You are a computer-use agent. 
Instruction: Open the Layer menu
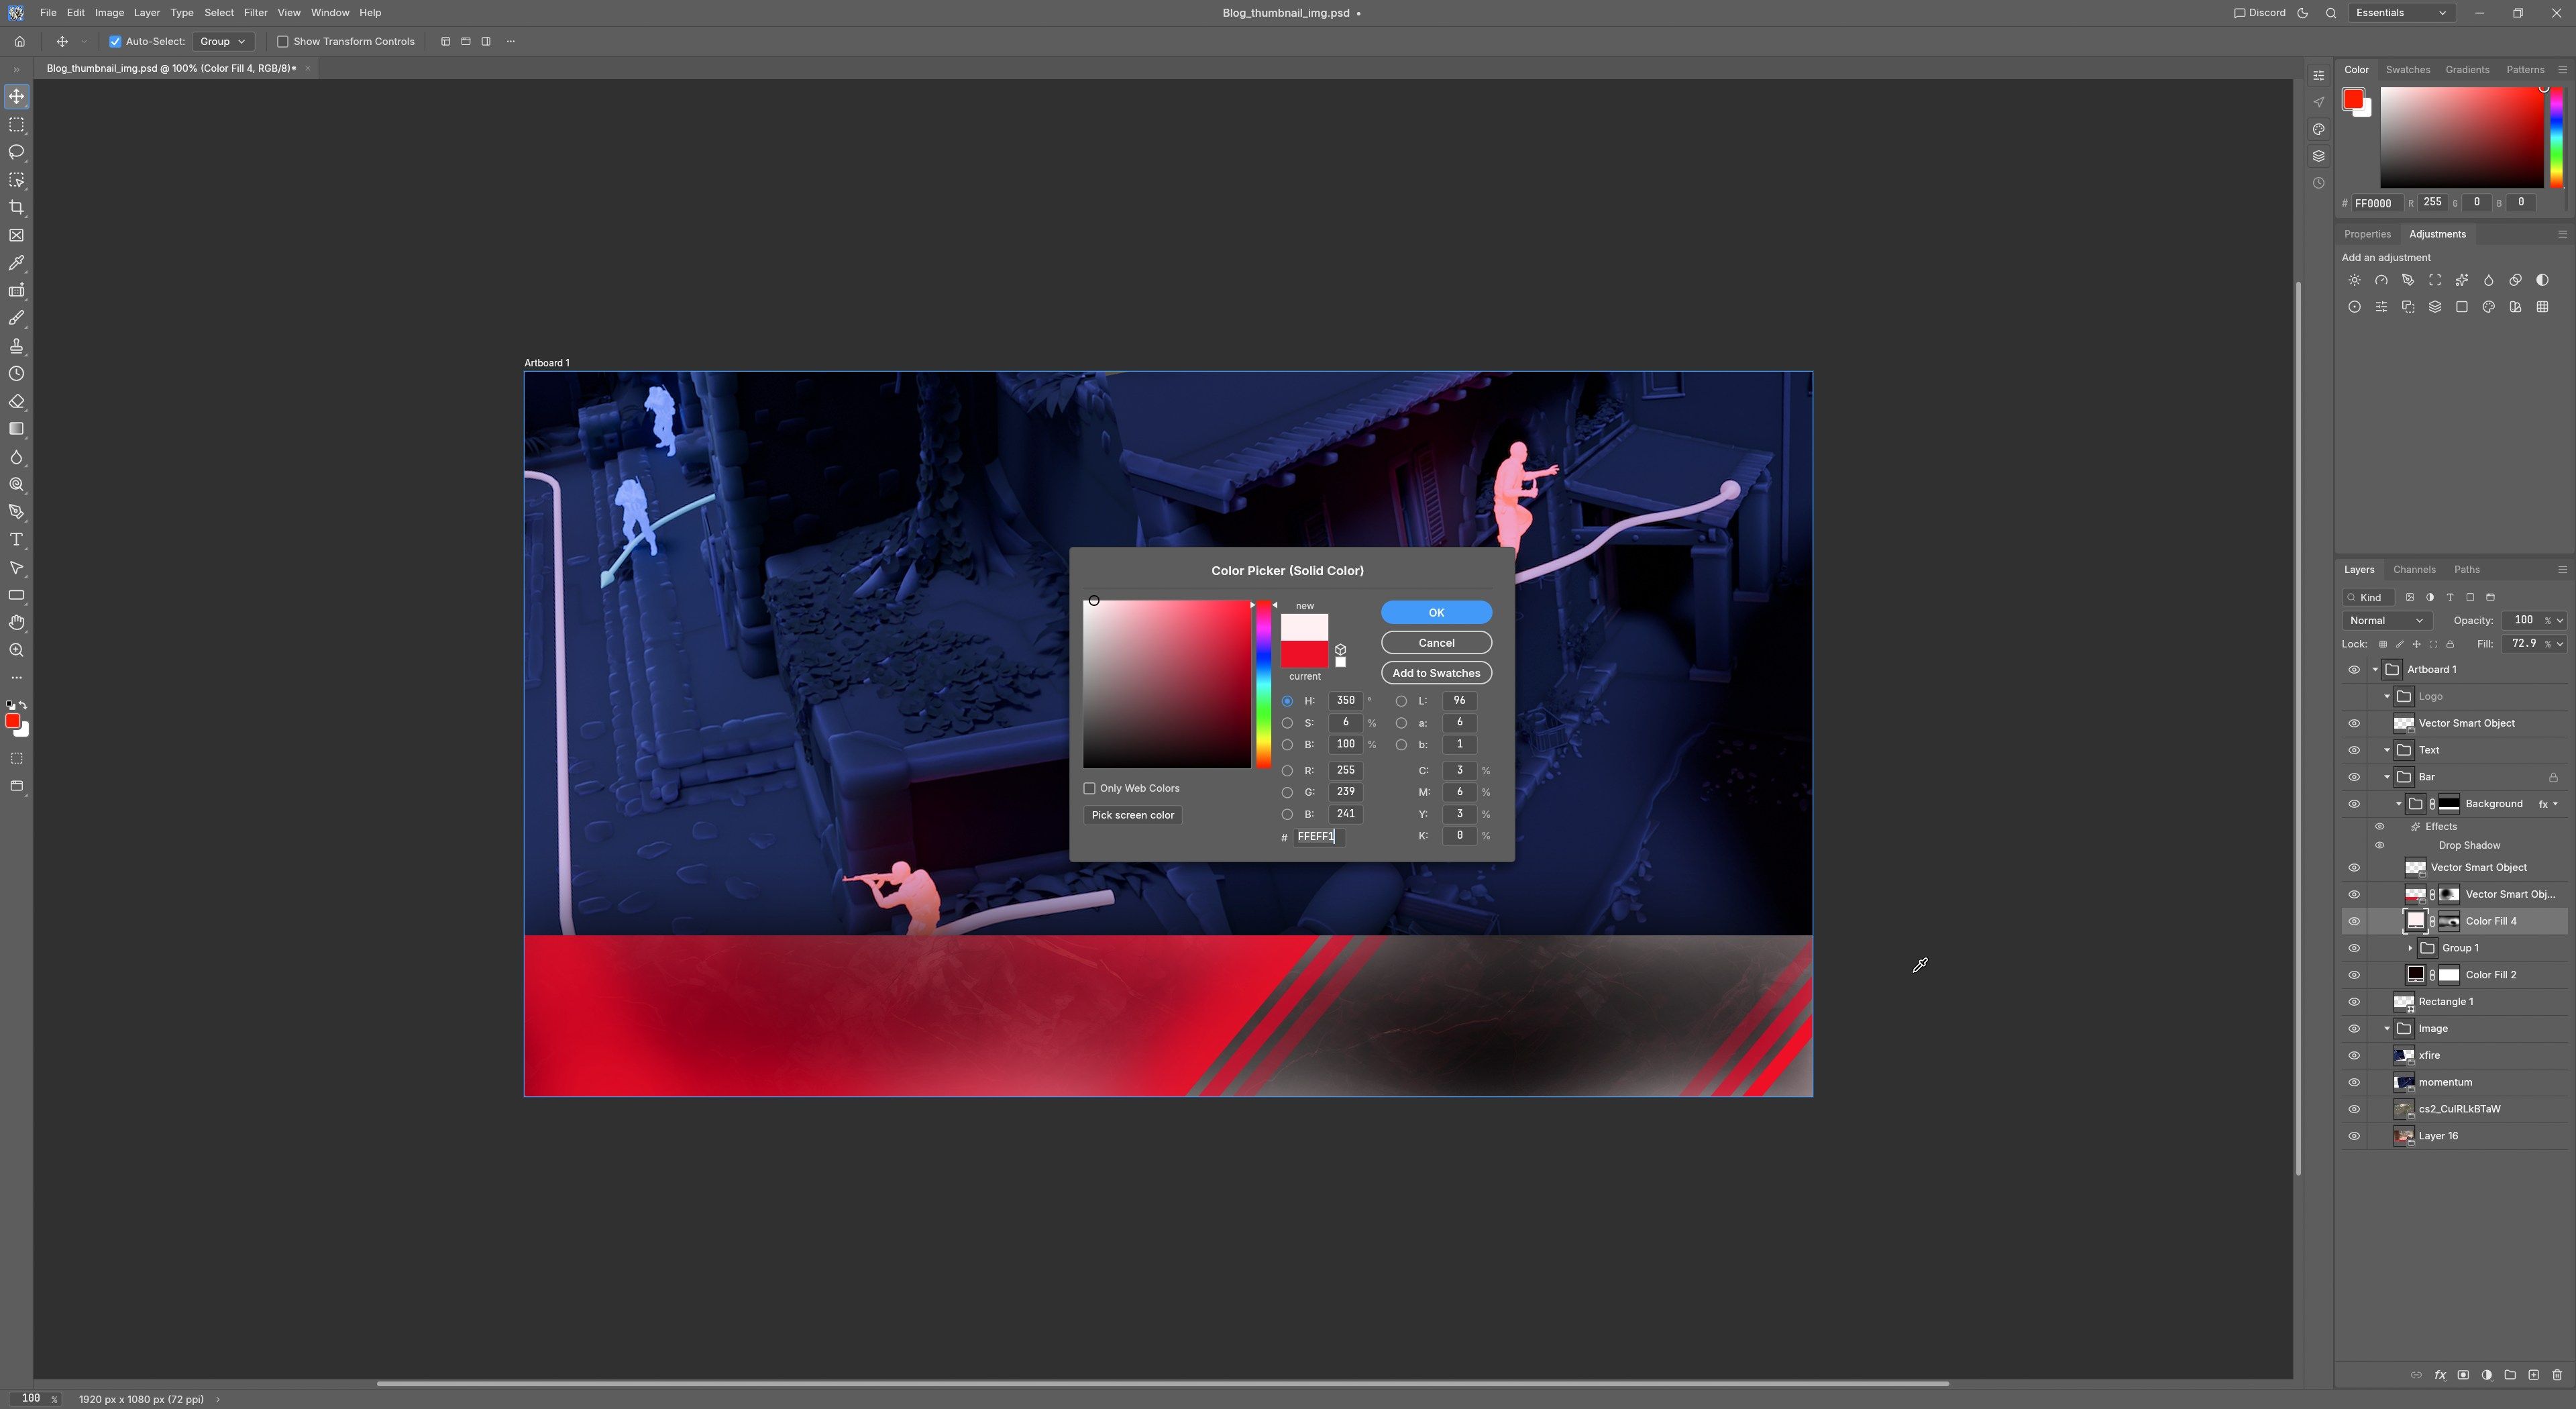pyautogui.click(x=146, y=13)
